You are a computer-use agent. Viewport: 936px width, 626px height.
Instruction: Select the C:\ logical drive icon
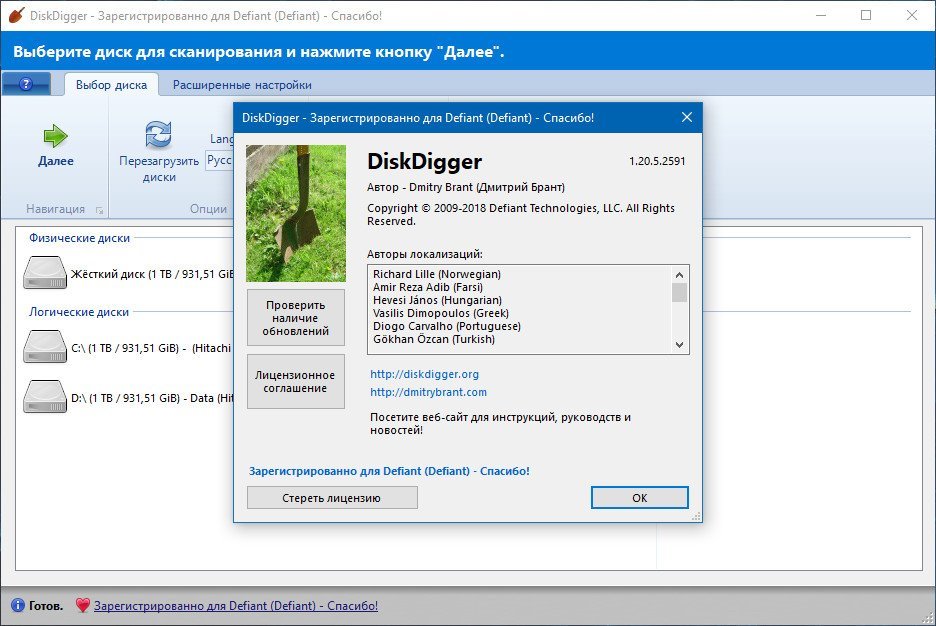[45, 347]
